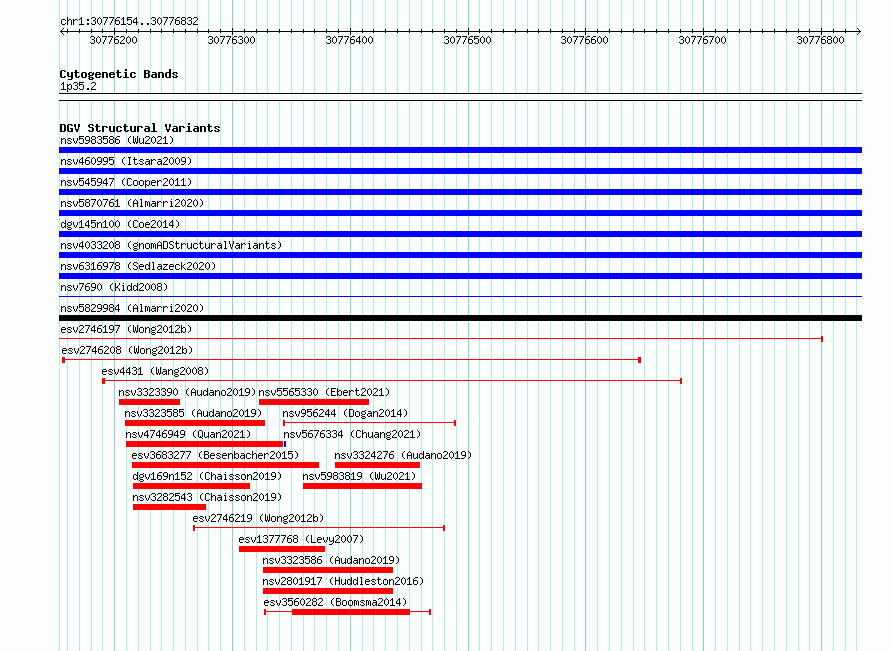Image resolution: width=890 pixels, height=651 pixels.
Task: Click the red bar under nsv2801917
Action: 328,591
